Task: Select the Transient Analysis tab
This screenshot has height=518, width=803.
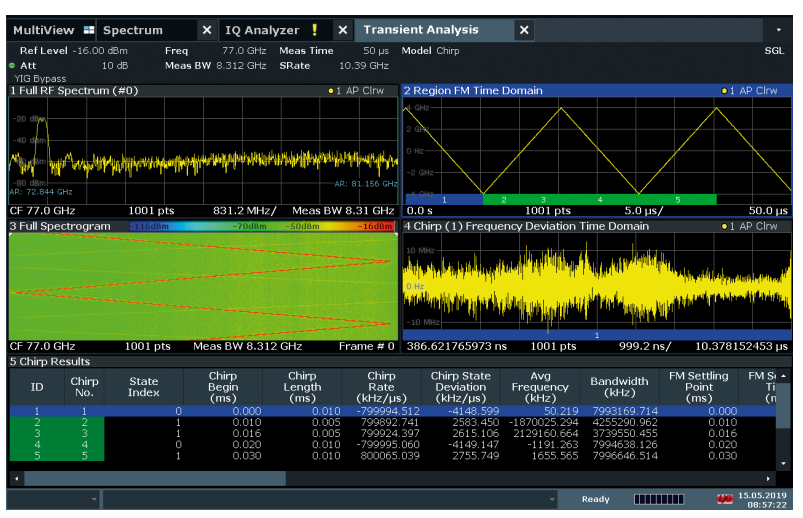Action: pyautogui.click(x=421, y=30)
